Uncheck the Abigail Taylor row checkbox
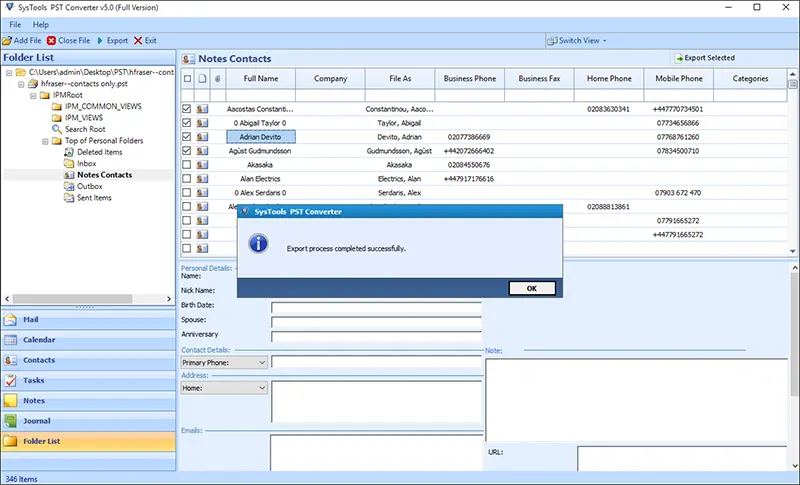Screen dimensions: 800x485 point(187,122)
